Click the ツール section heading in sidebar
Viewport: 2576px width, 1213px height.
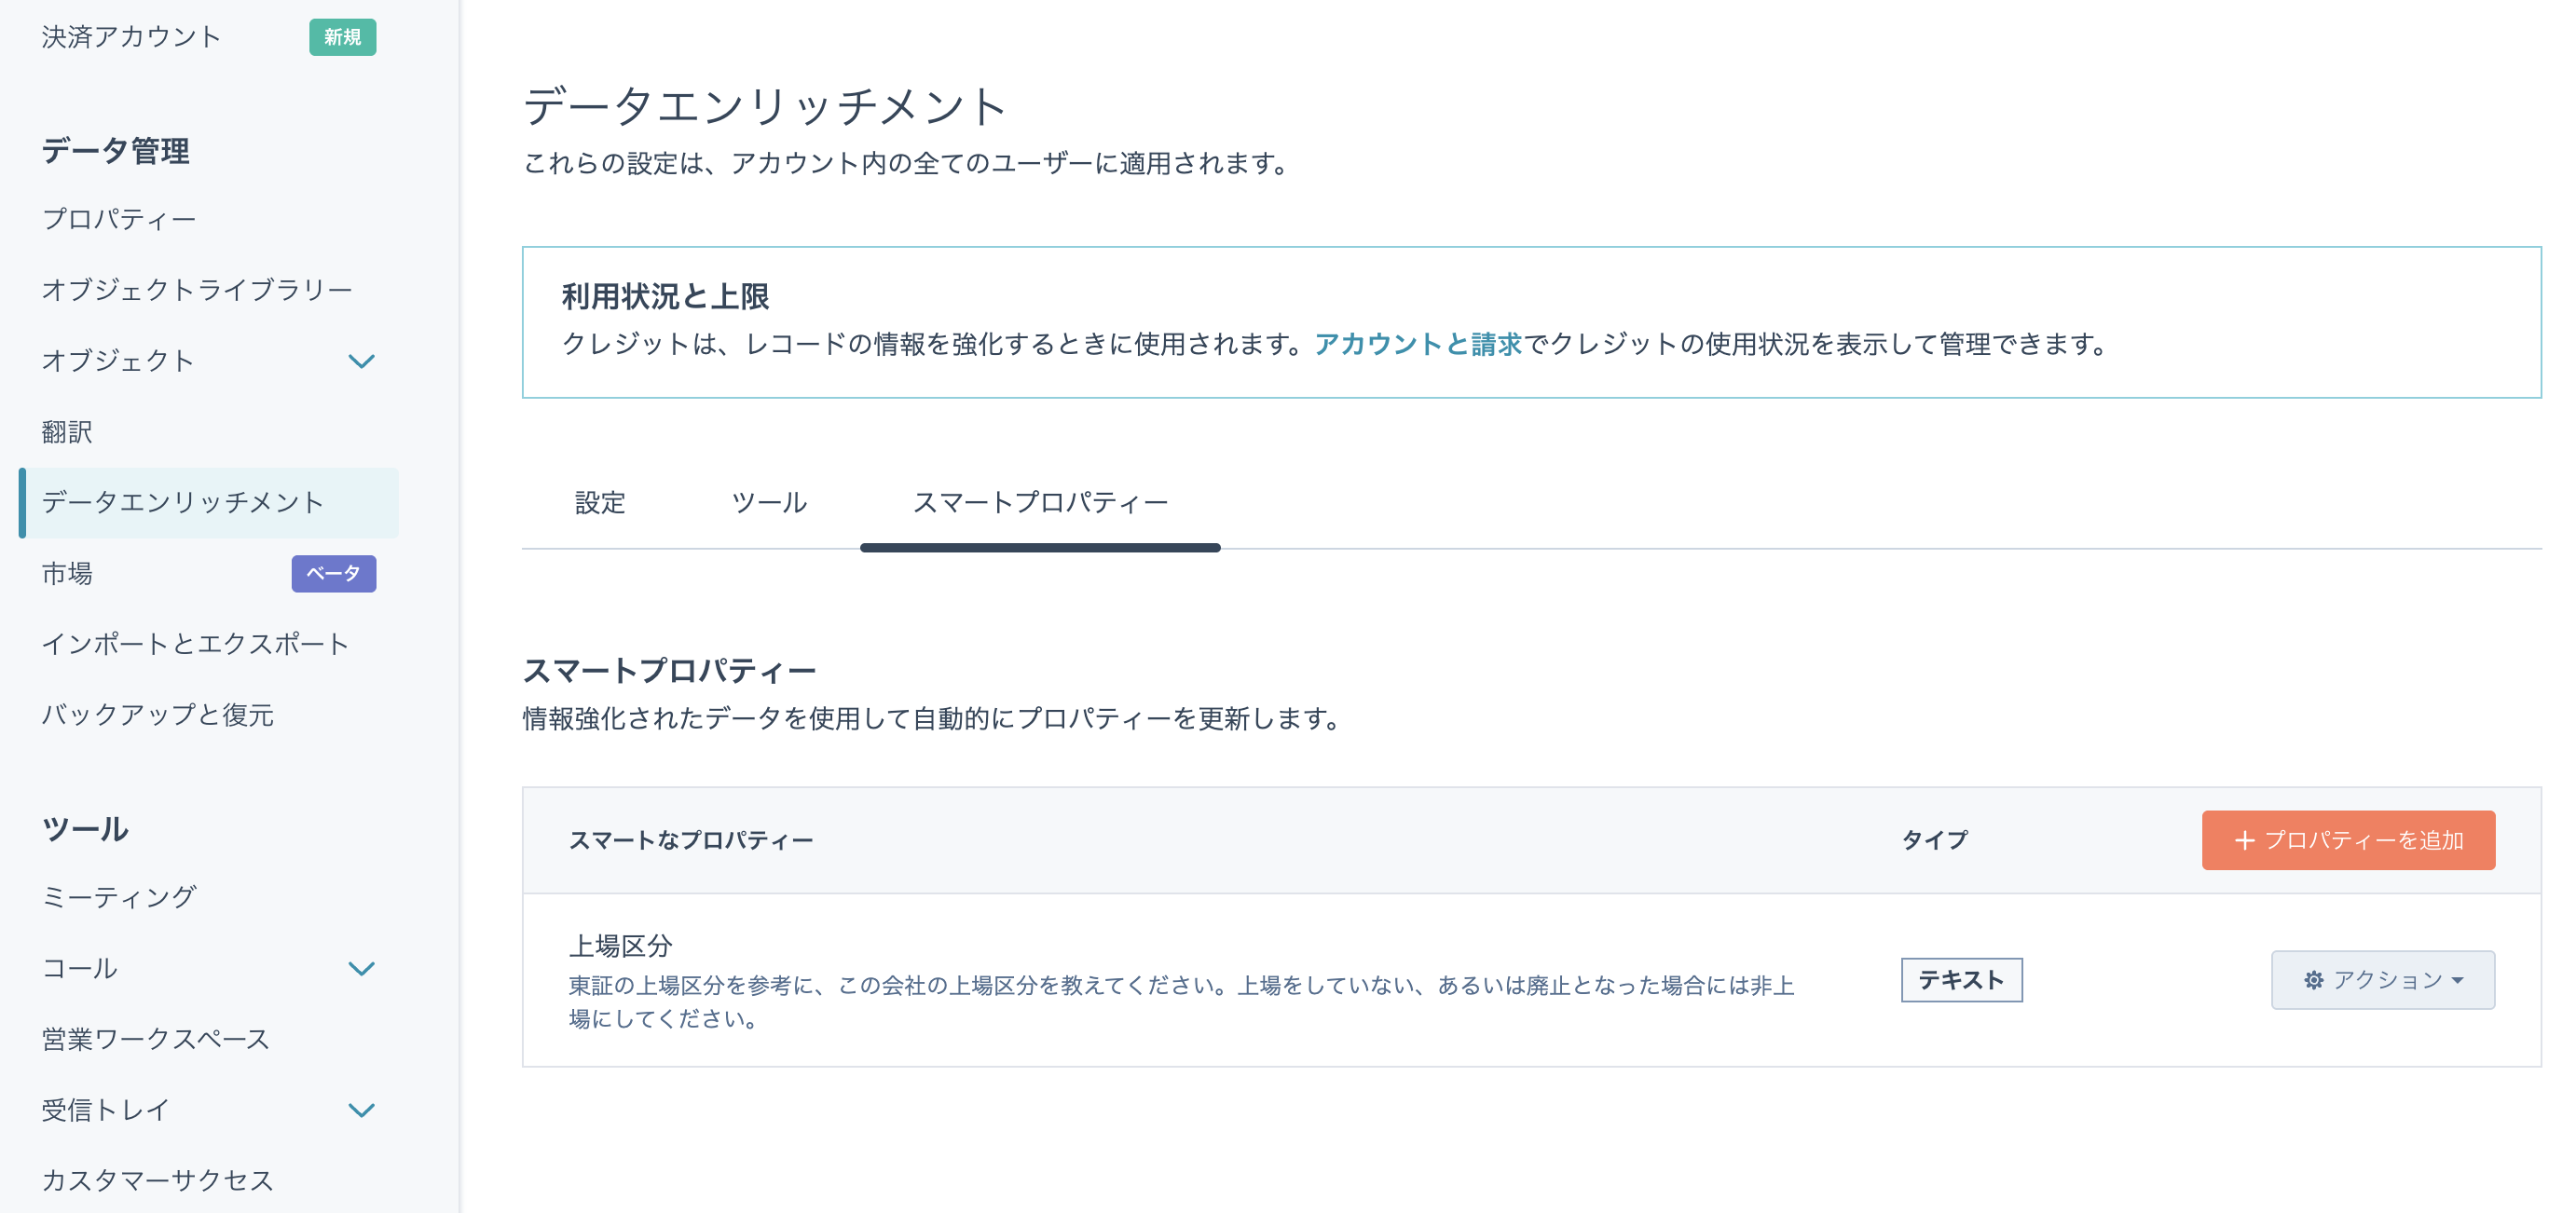[85, 829]
